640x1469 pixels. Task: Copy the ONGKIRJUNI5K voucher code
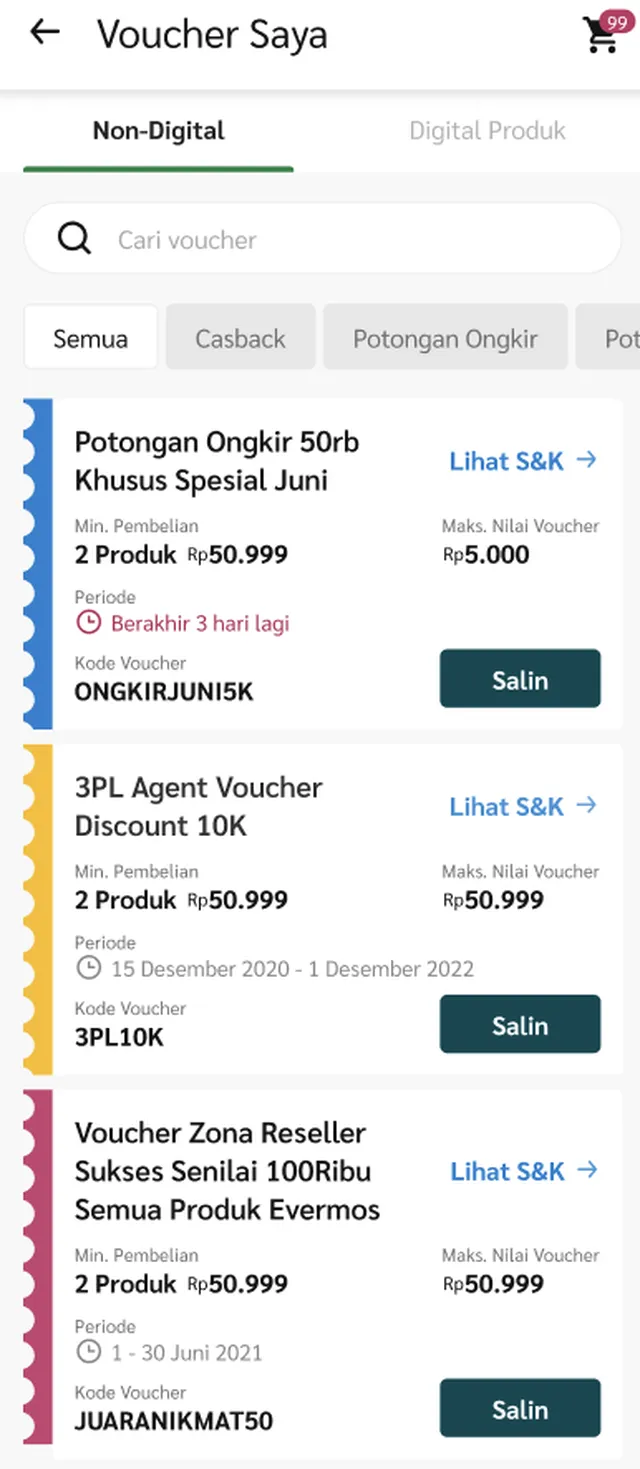[520, 679]
